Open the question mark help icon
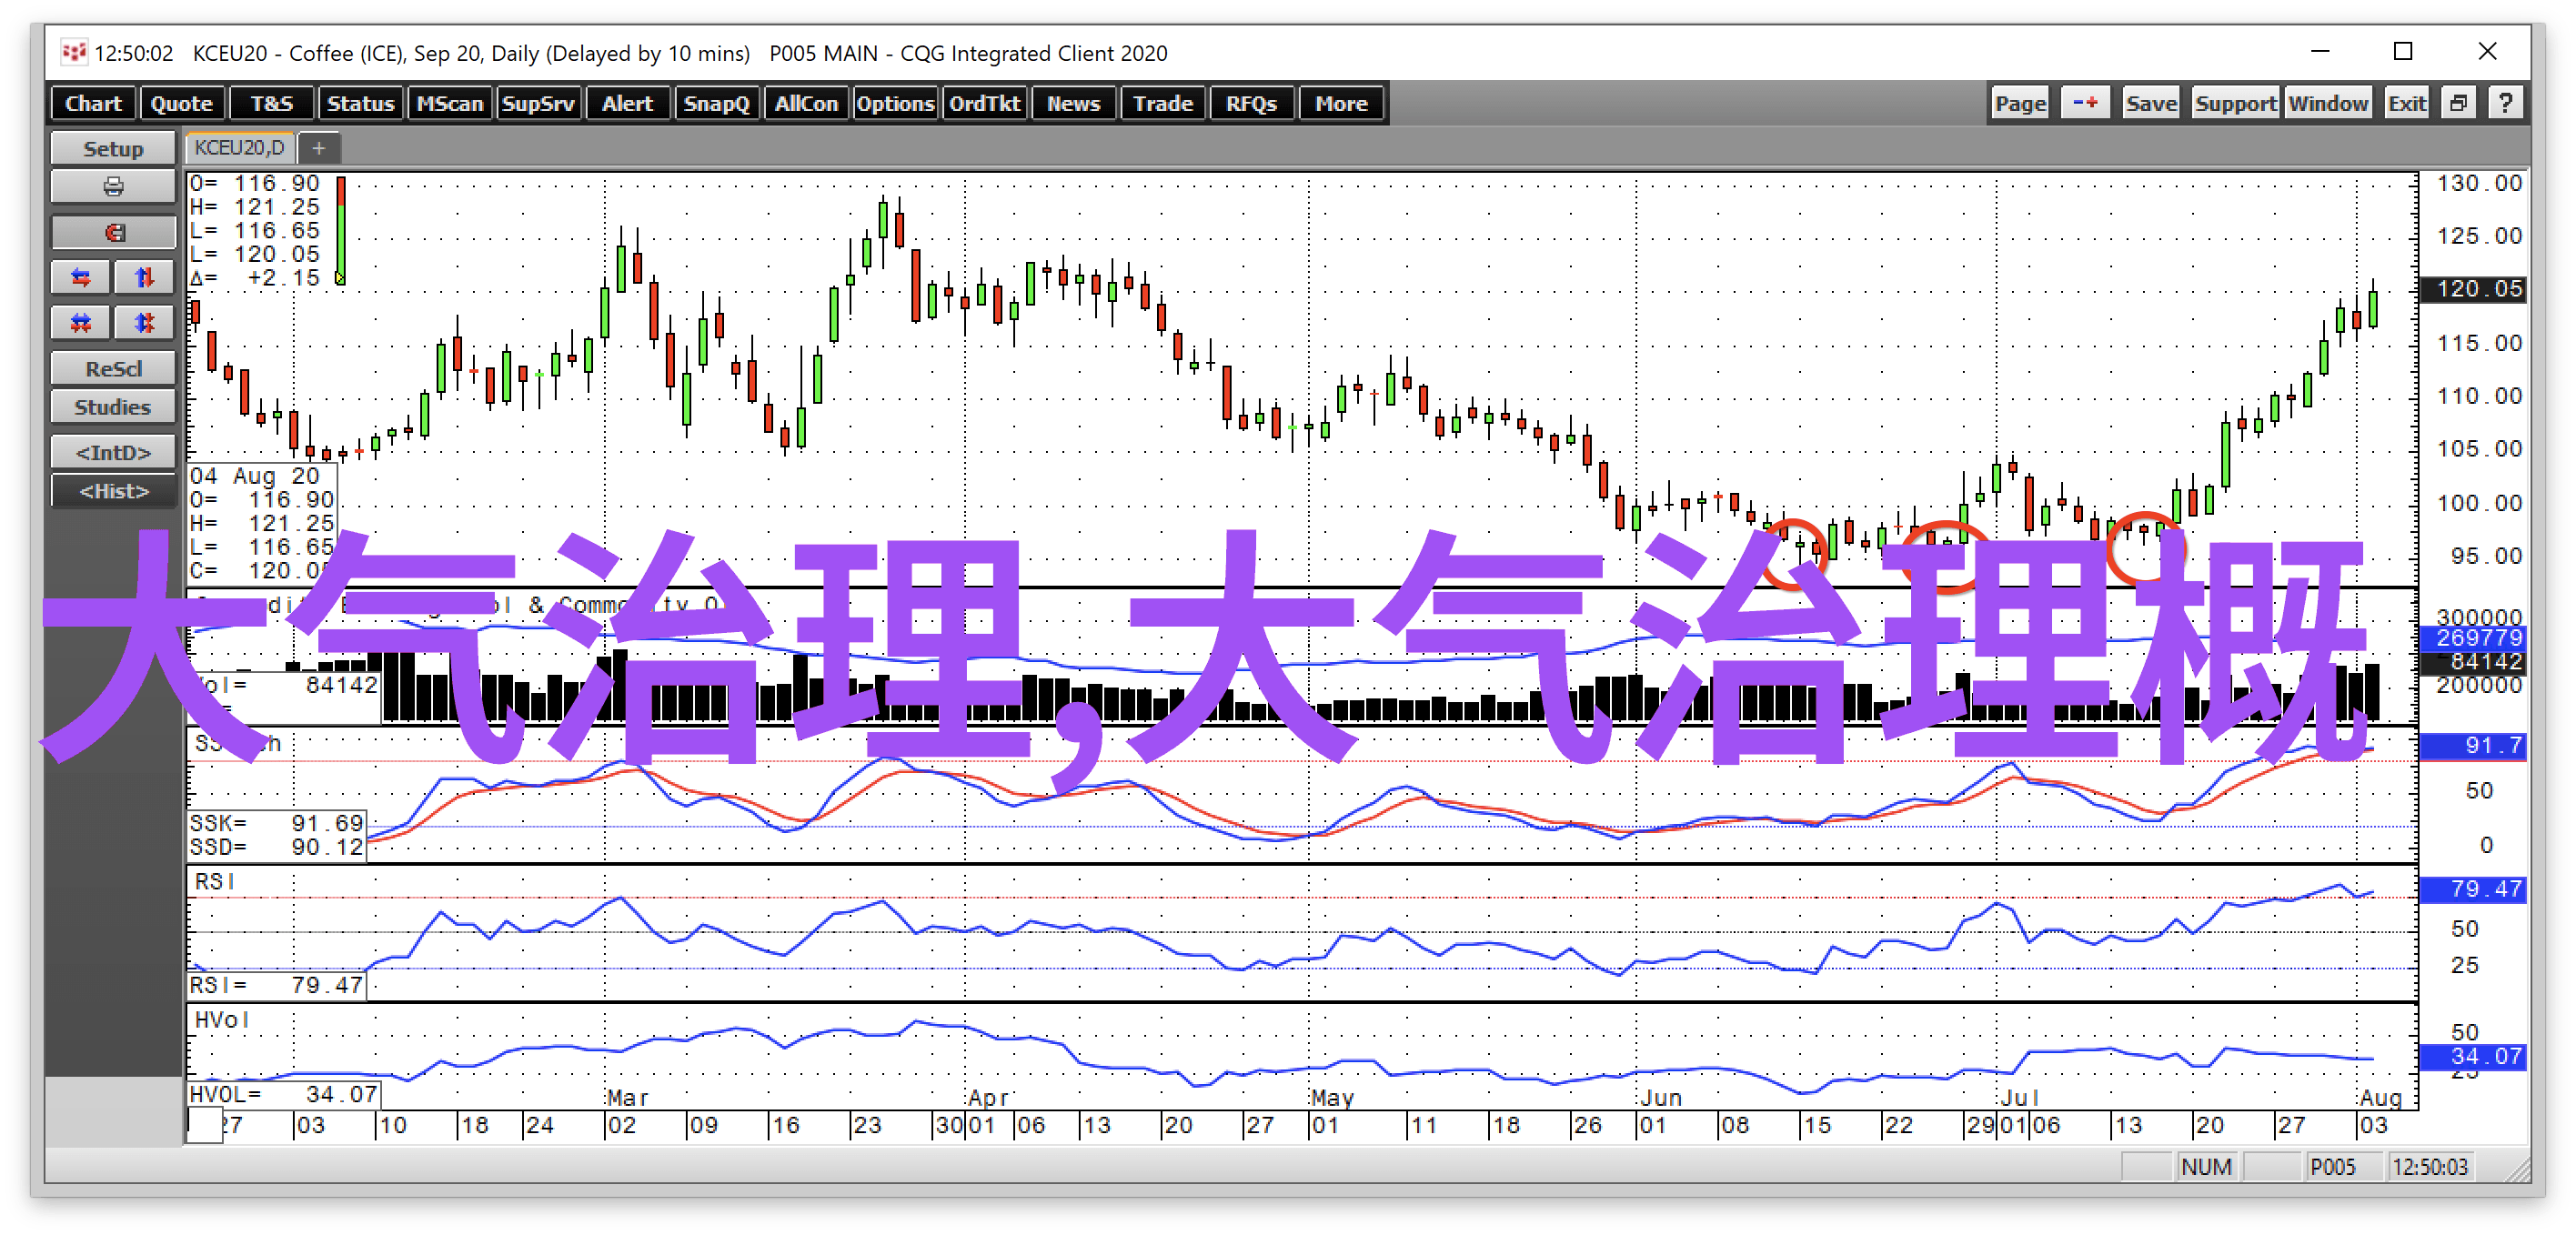Screen dimensions: 2576x1235 2505,103
